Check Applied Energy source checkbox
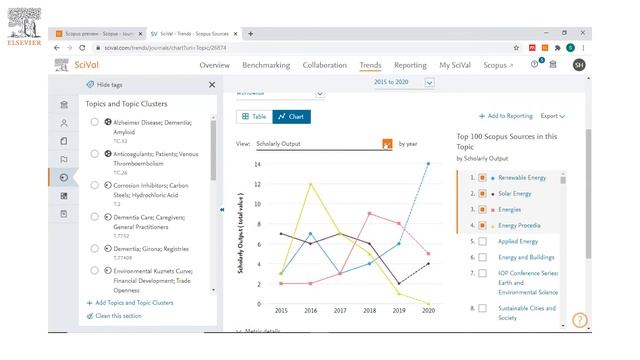This screenshot has height=360, width=640. pos(482,241)
